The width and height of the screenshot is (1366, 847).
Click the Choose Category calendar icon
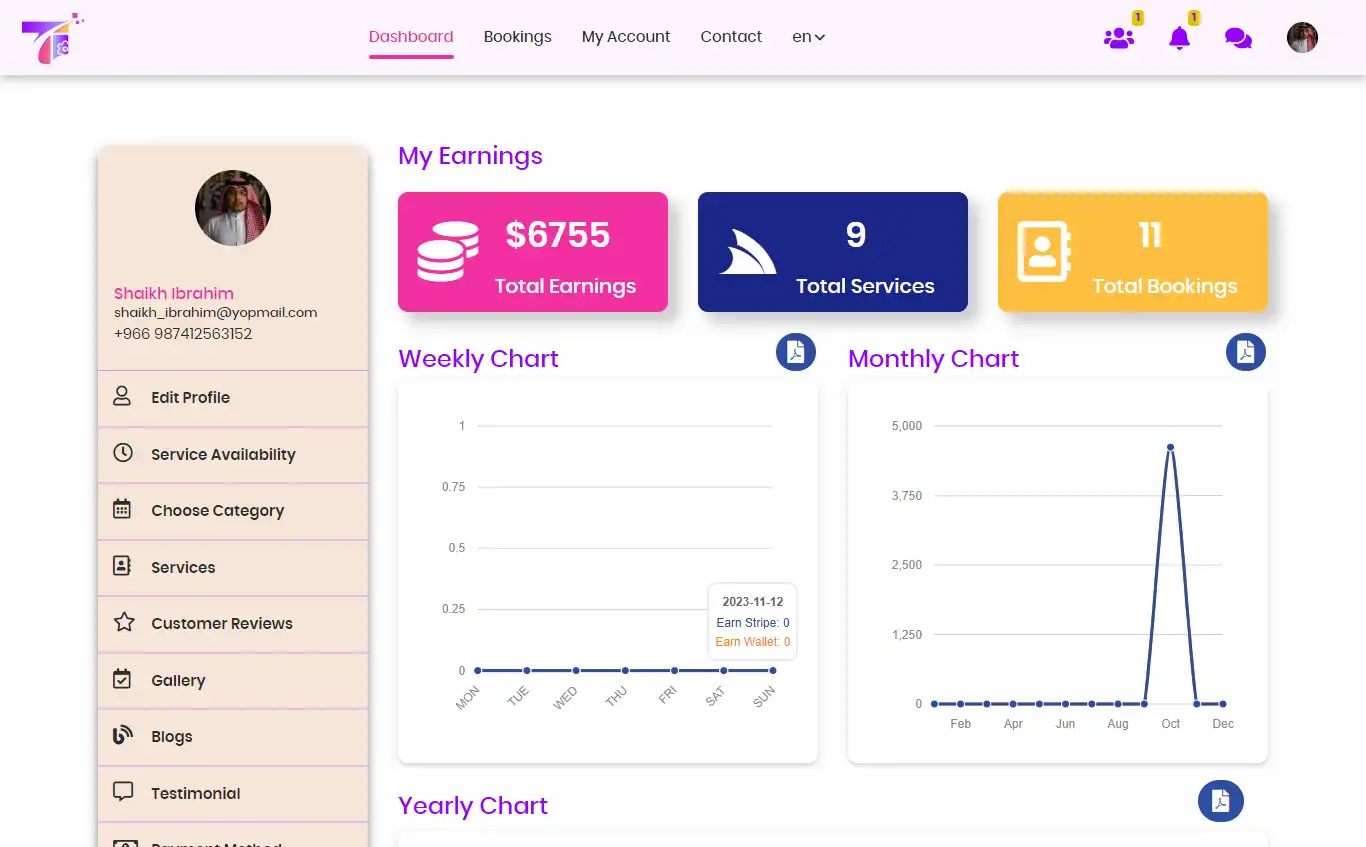point(122,510)
